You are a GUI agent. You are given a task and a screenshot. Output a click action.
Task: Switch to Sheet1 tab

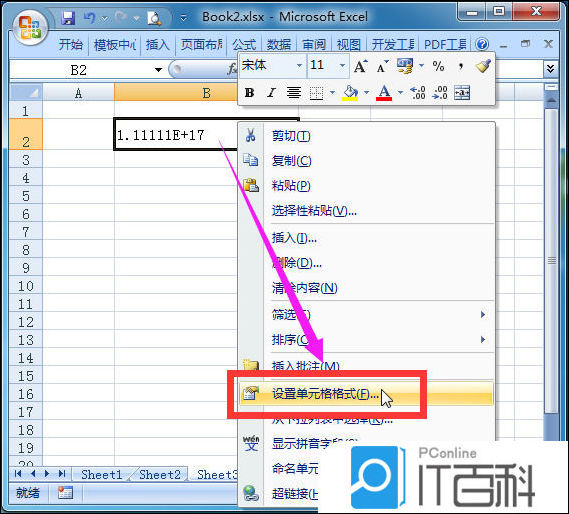(x=102, y=474)
